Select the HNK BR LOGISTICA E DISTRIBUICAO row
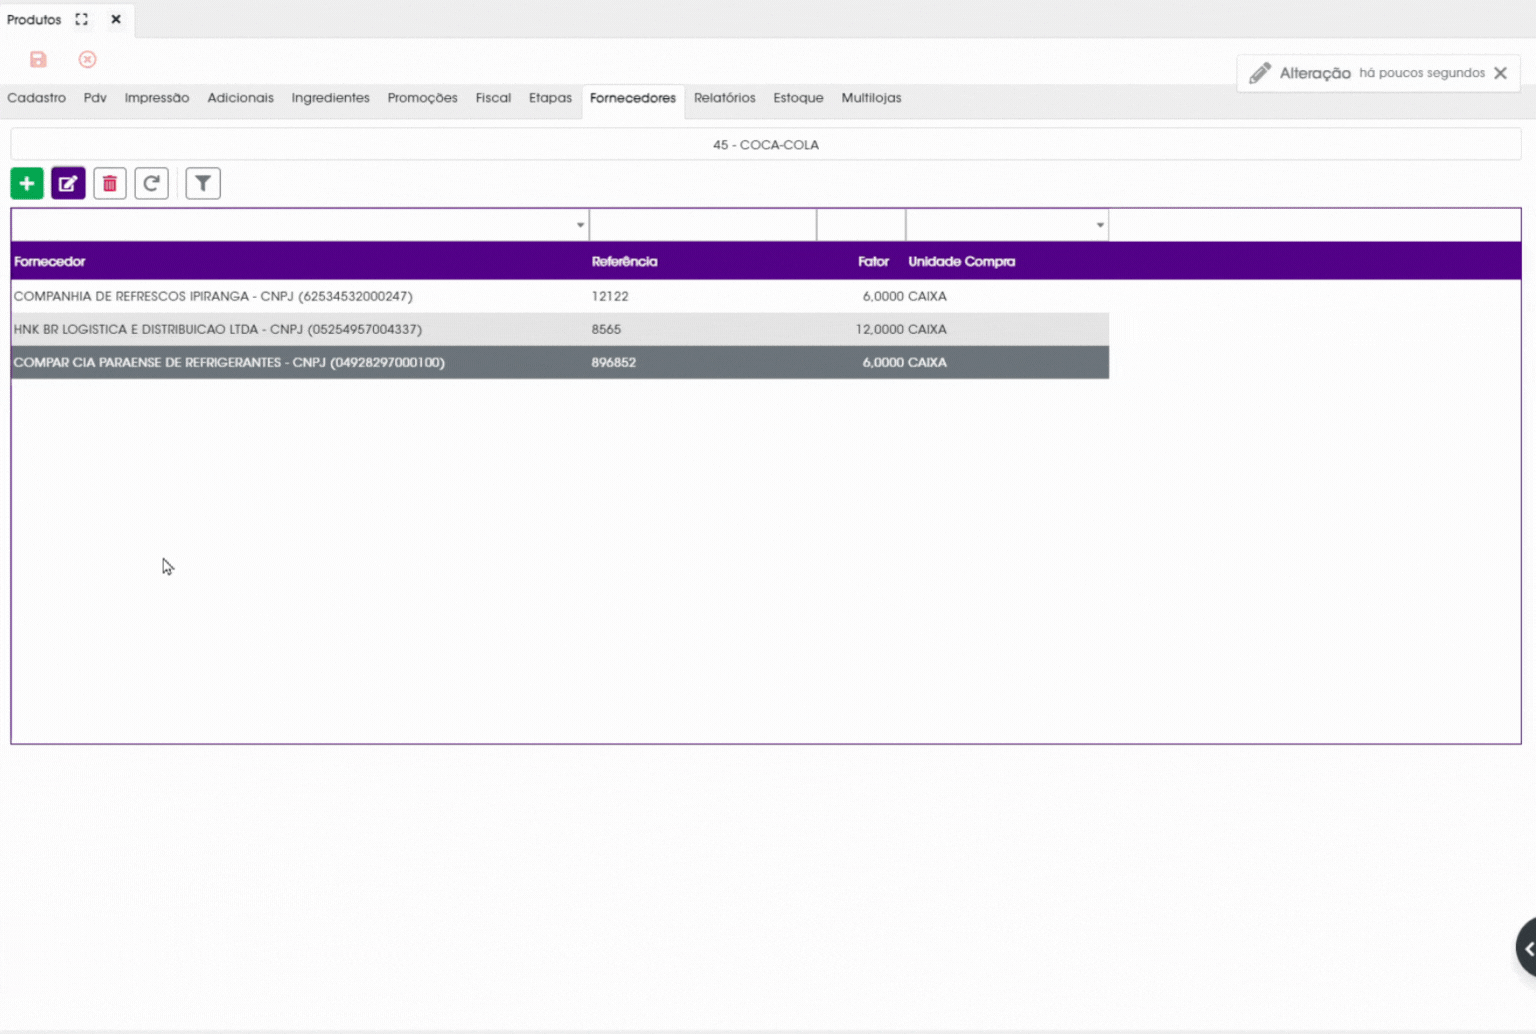 560,329
